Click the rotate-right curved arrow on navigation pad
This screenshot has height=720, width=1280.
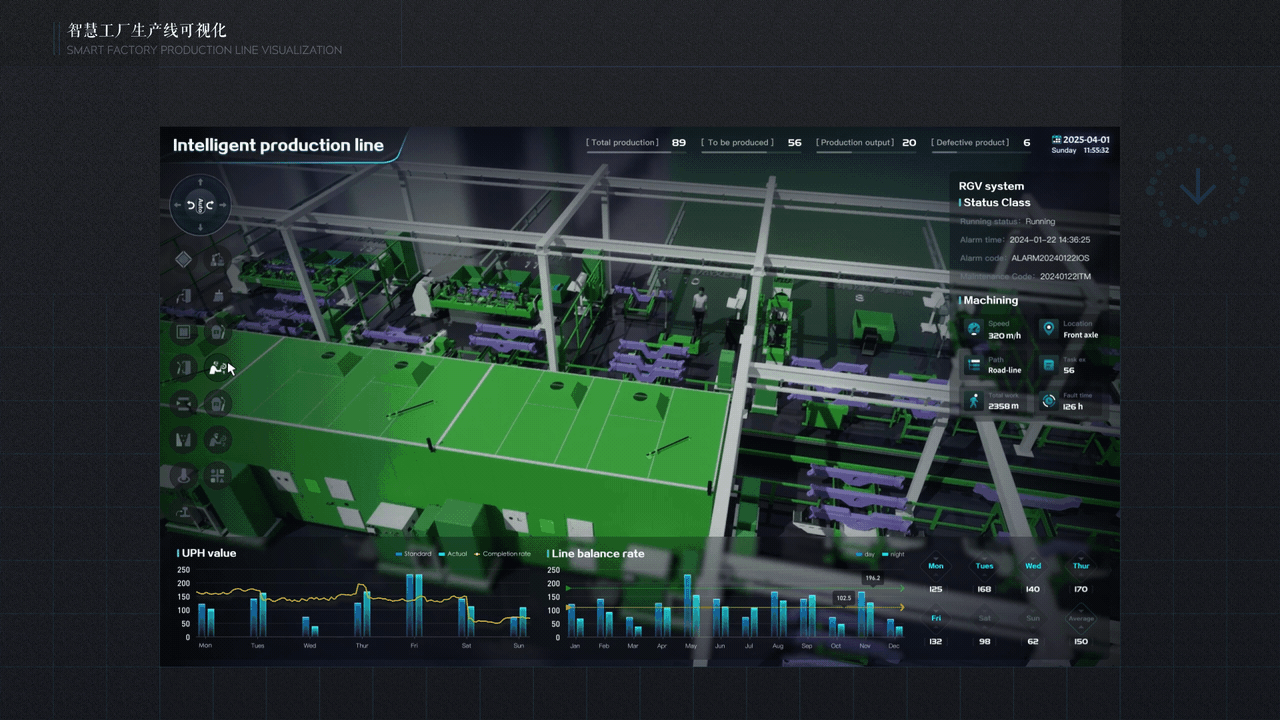tap(209, 205)
